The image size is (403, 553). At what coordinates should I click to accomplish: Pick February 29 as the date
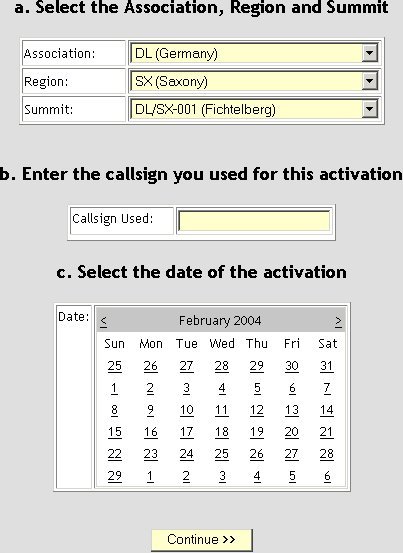pyautogui.click(x=115, y=476)
